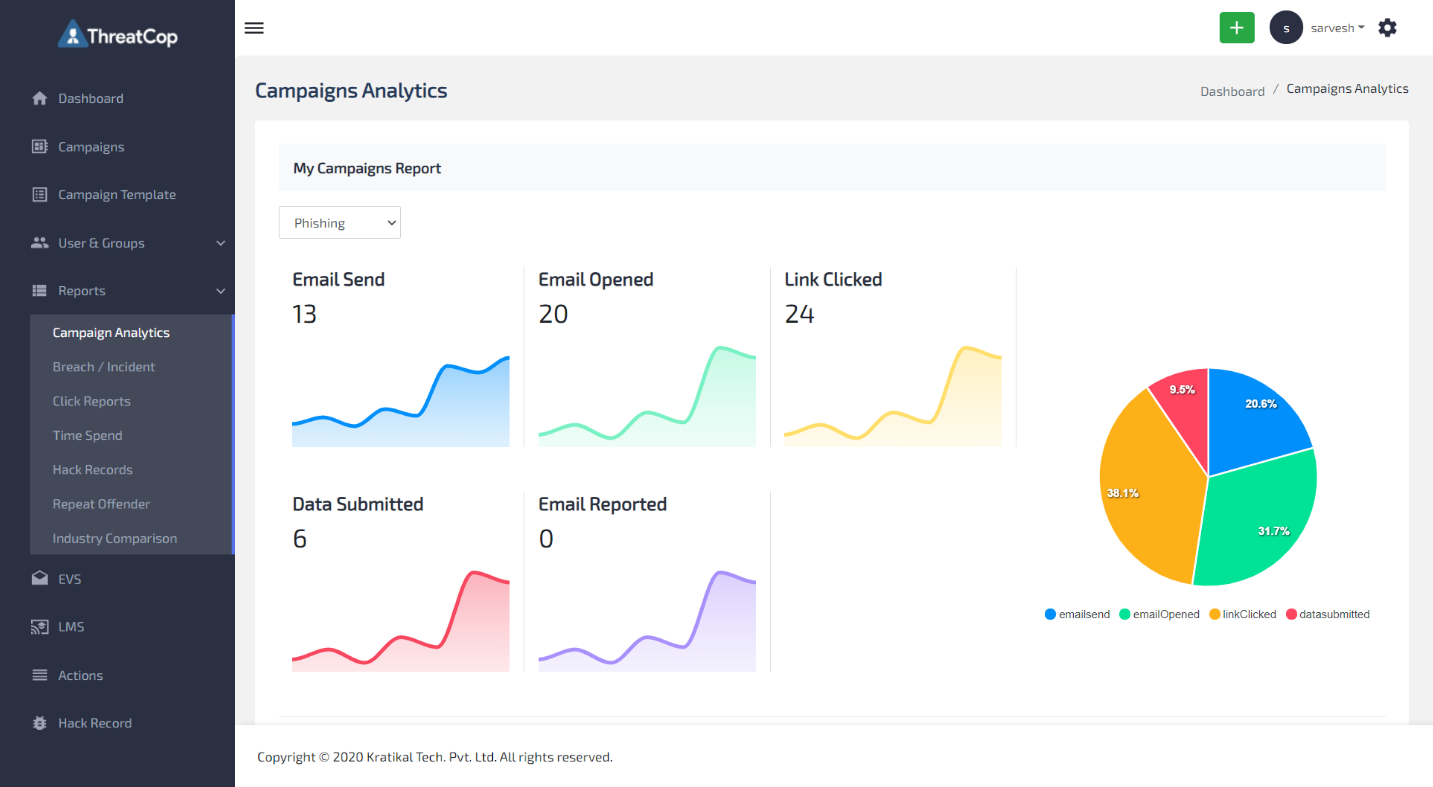Open Click Reports in the sidebar
Screen dimensions: 1433x787
click(92, 401)
